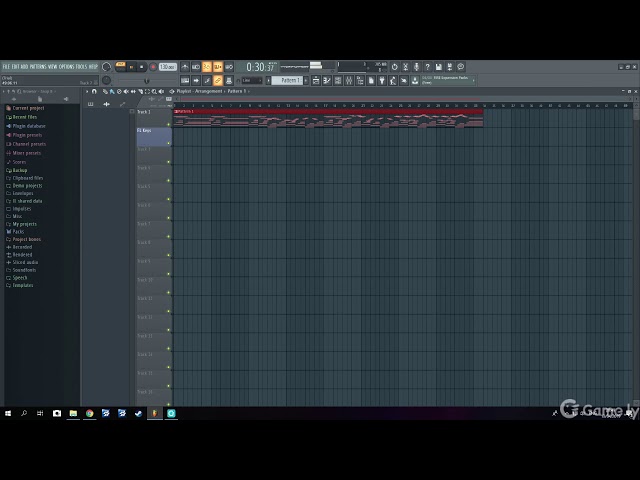Expand the Packs browser folder
The image size is (640, 480).
pyautogui.click(x=15, y=231)
